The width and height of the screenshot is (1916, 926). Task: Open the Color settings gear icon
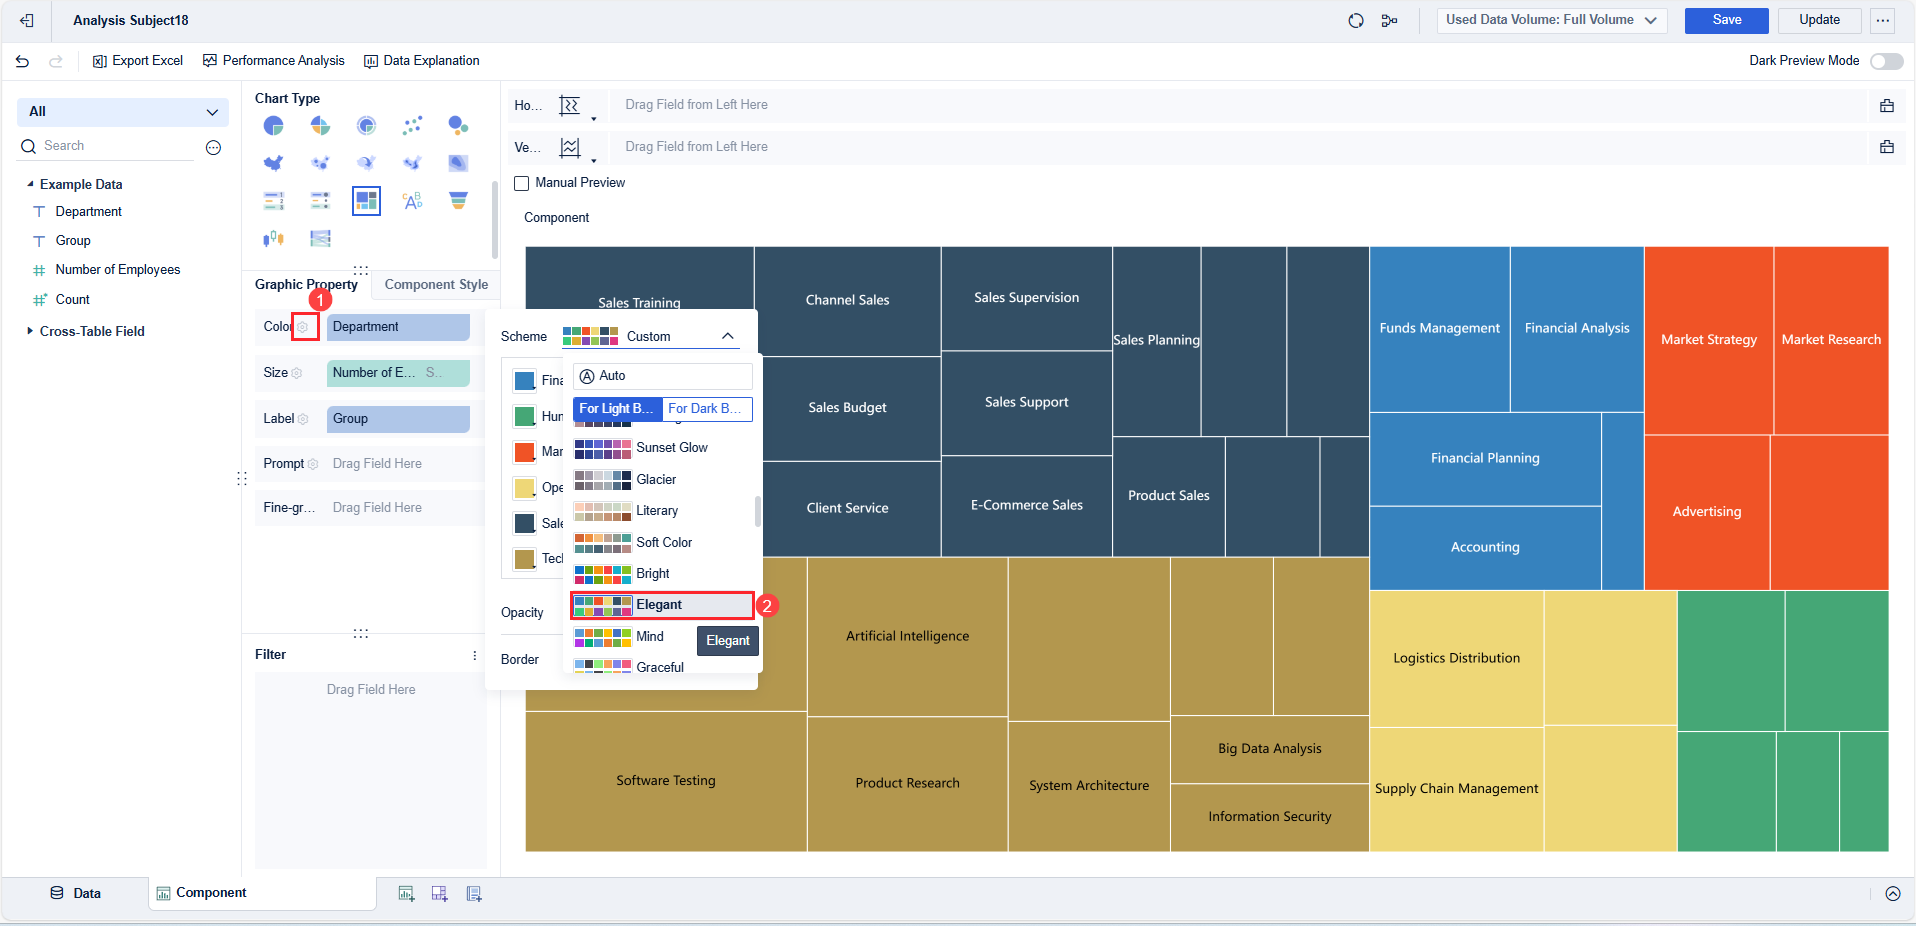[303, 327]
